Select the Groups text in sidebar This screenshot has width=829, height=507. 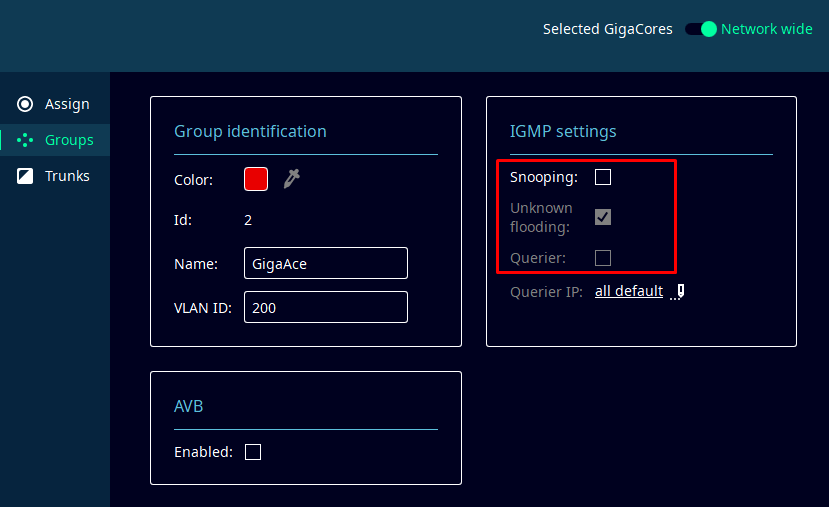tap(69, 140)
